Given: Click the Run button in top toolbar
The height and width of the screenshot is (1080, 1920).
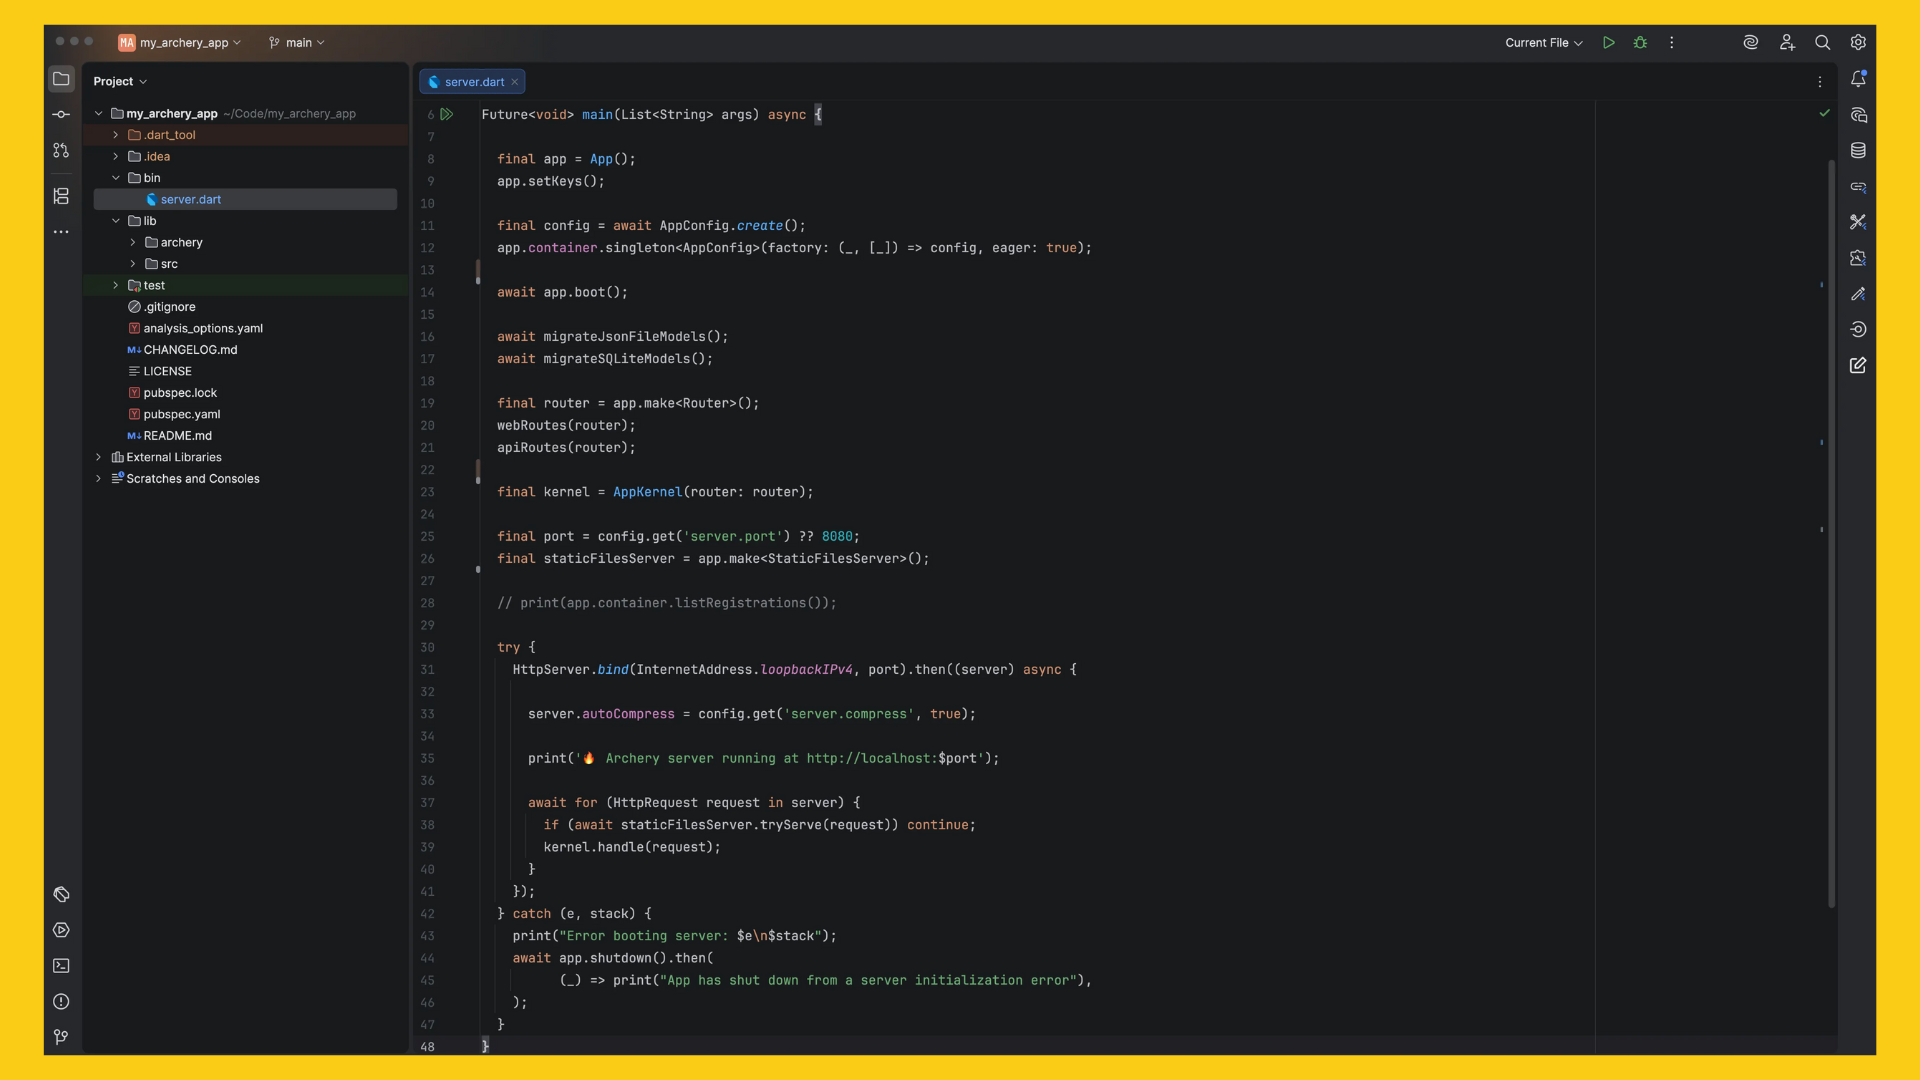Looking at the screenshot, I should (1608, 43).
